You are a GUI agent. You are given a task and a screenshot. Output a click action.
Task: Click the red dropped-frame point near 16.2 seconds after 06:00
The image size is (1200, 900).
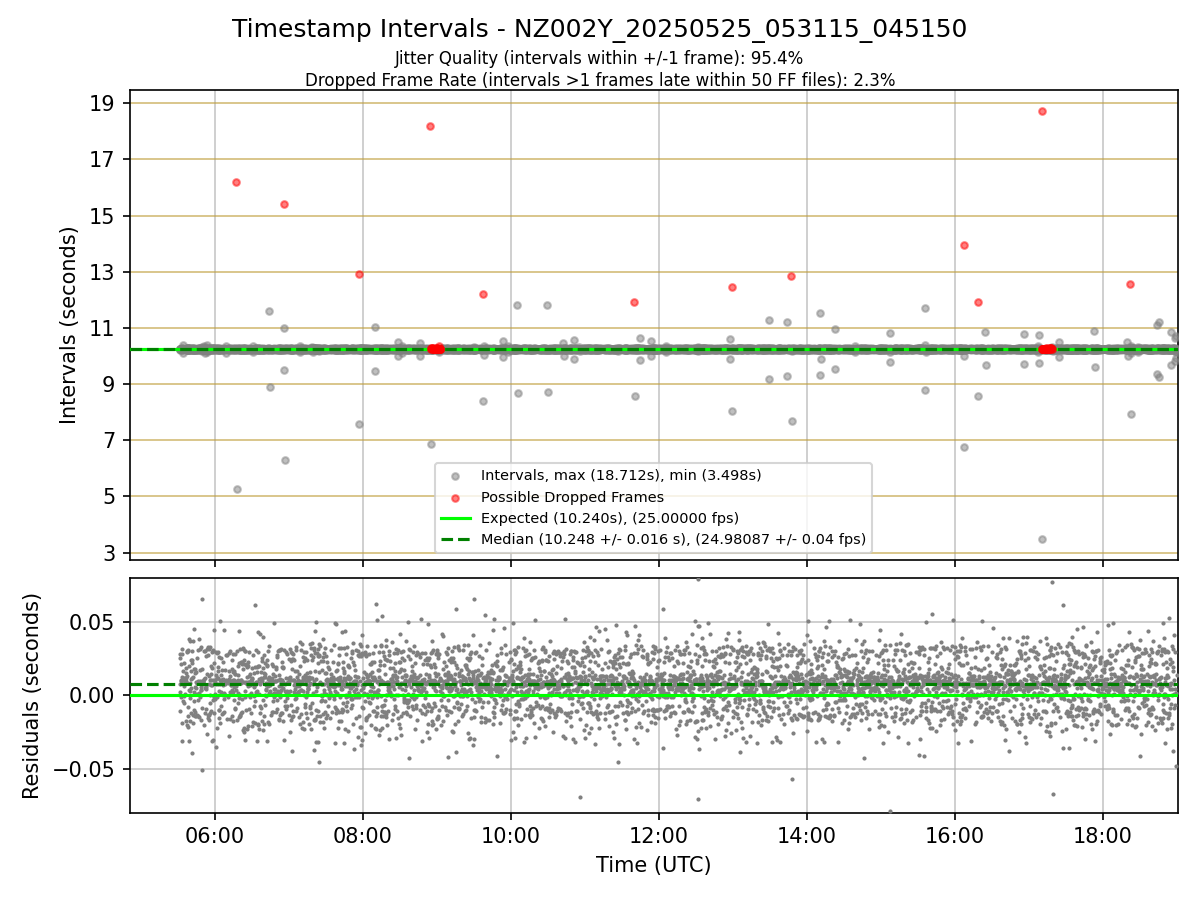pos(236,182)
